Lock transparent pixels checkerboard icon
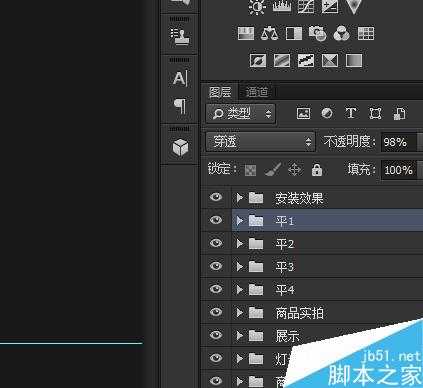The width and height of the screenshot is (423, 388). [x=250, y=170]
